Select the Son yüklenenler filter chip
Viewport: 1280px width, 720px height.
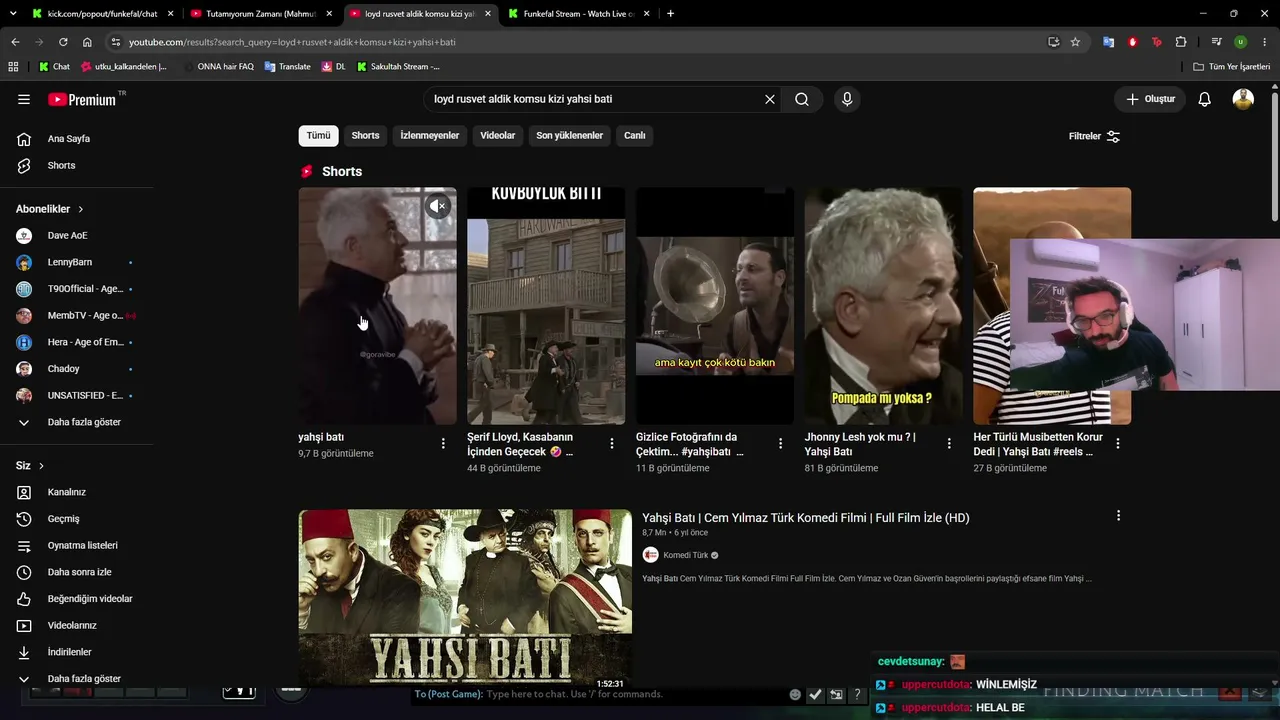tap(569, 135)
